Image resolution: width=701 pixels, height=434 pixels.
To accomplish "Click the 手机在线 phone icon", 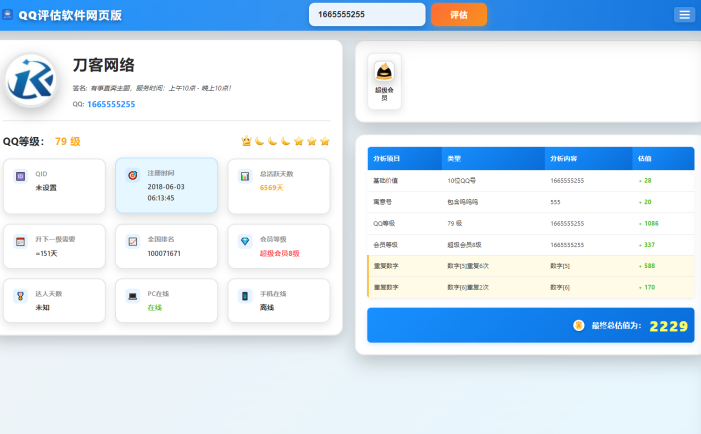I will click(245, 296).
